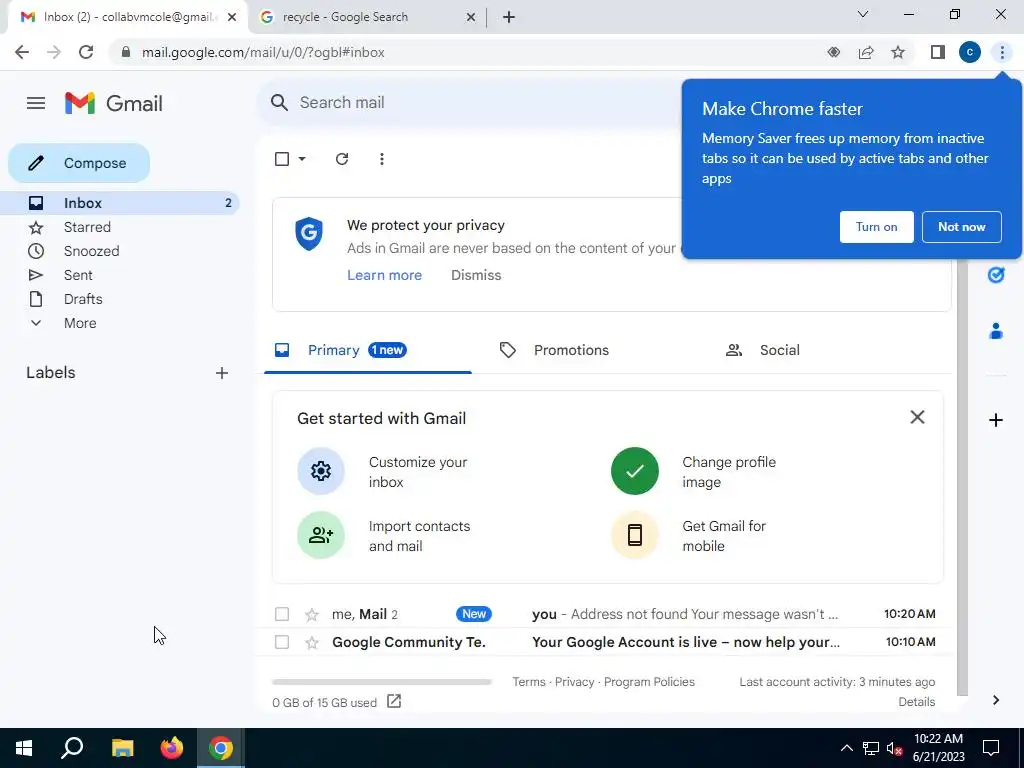
Task: Click the Privacy footer link
Action: pyautogui.click(x=575, y=682)
